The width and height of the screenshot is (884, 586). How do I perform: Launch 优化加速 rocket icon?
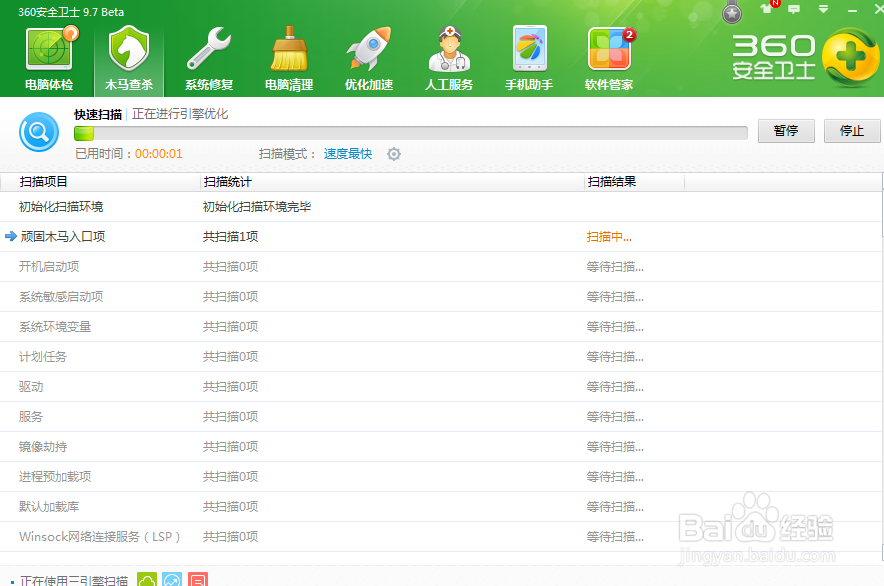point(368,55)
